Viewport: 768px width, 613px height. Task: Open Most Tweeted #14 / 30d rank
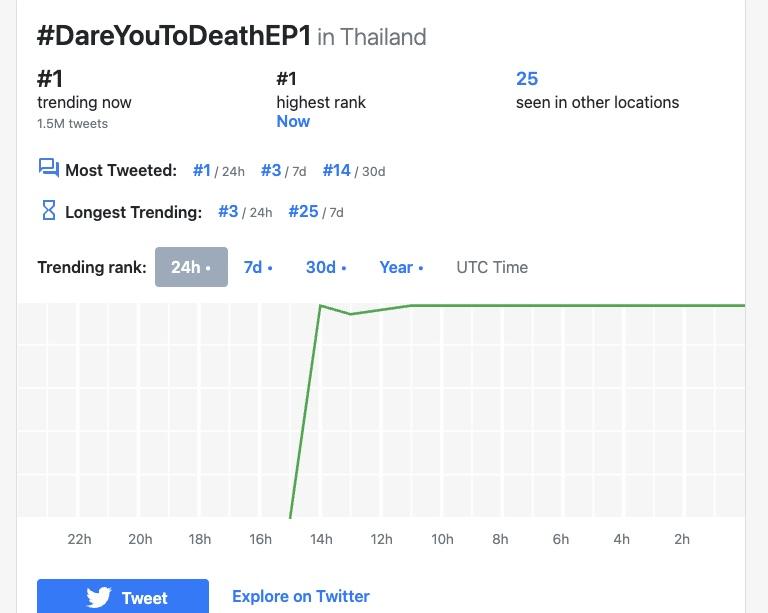click(337, 170)
